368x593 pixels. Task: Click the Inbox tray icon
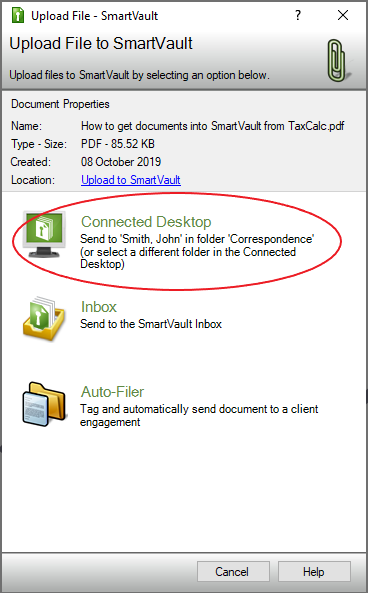click(x=44, y=319)
